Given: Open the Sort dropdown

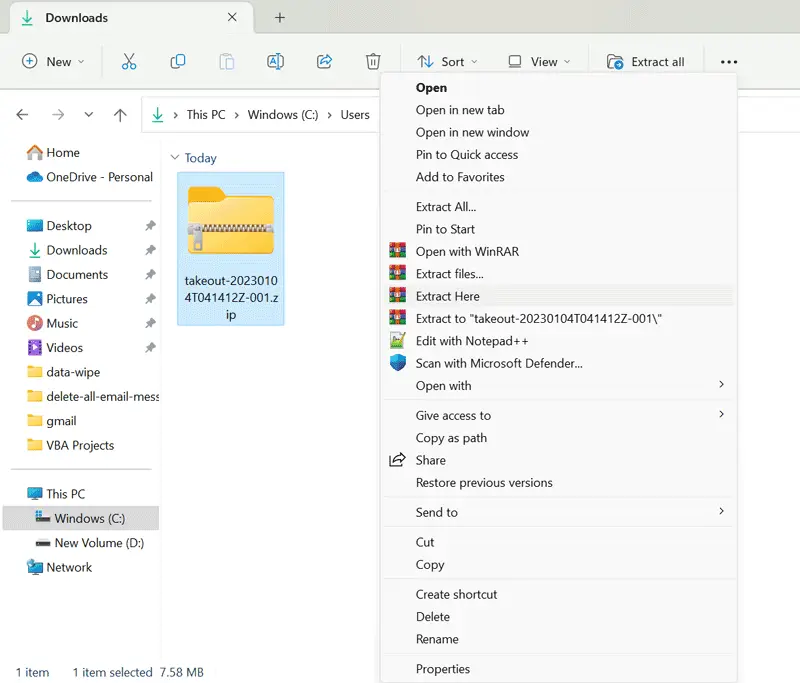Looking at the screenshot, I should tap(447, 62).
